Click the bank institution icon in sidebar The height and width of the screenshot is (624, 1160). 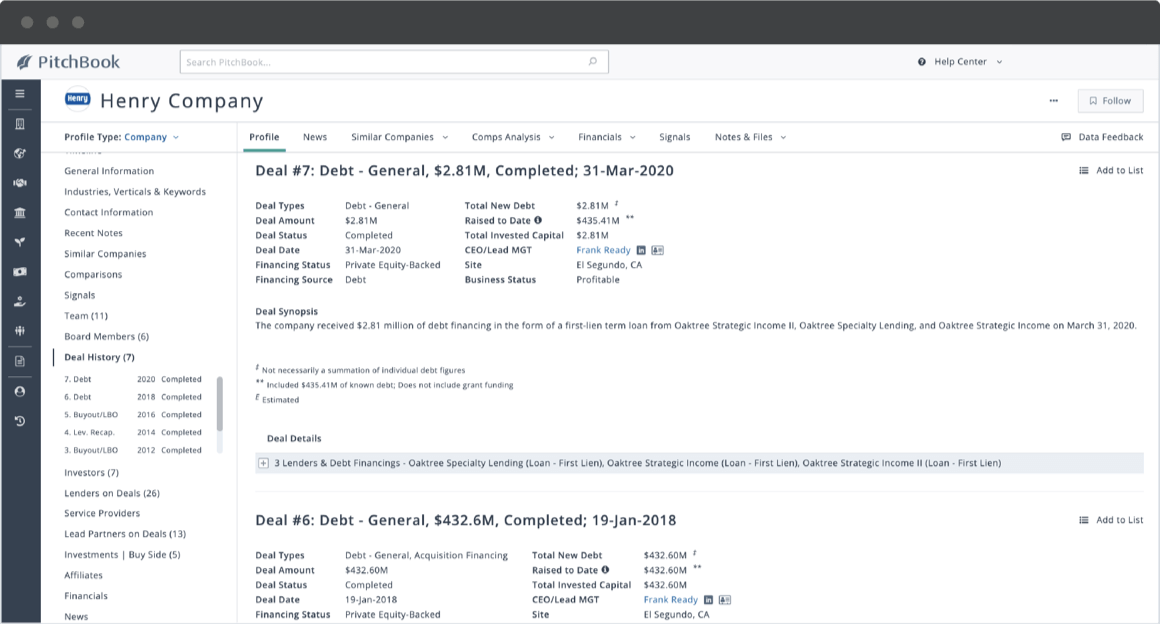pos(20,213)
